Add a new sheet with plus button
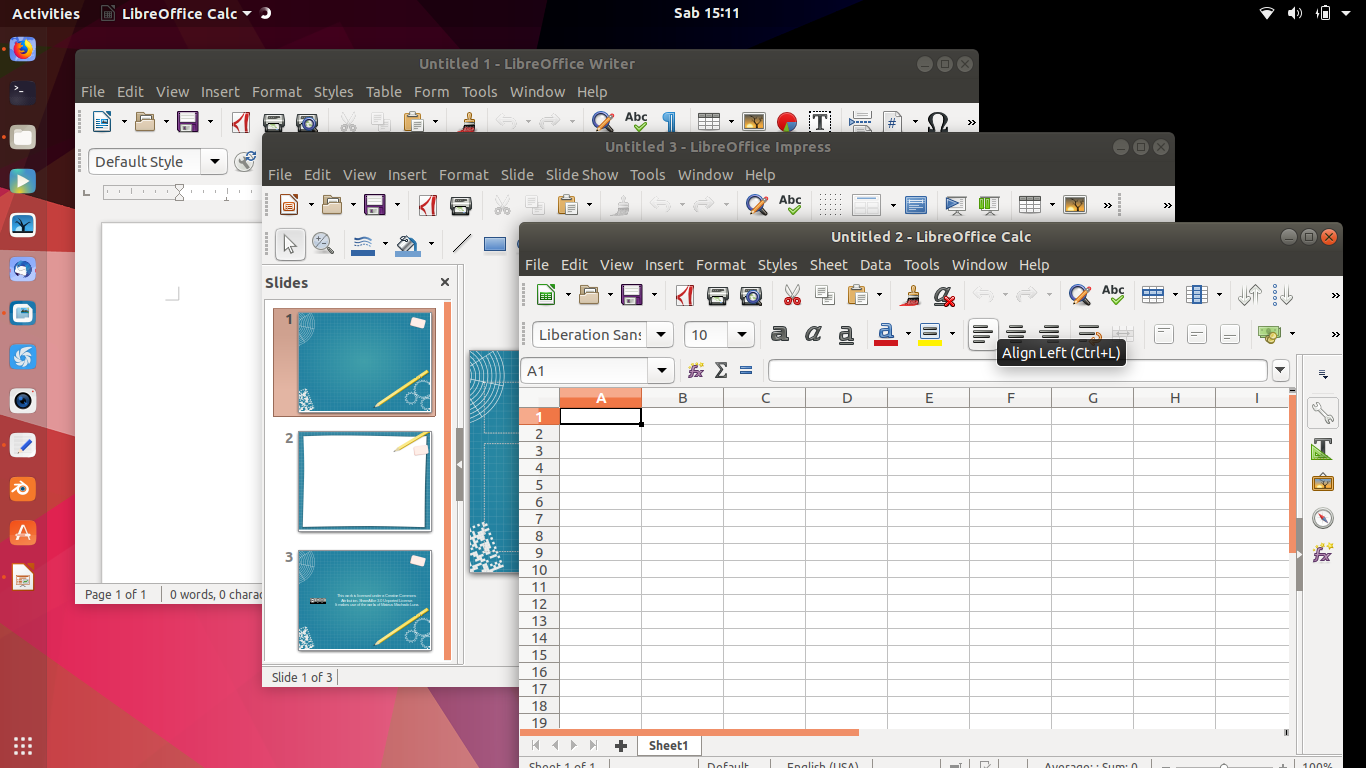 (x=621, y=746)
